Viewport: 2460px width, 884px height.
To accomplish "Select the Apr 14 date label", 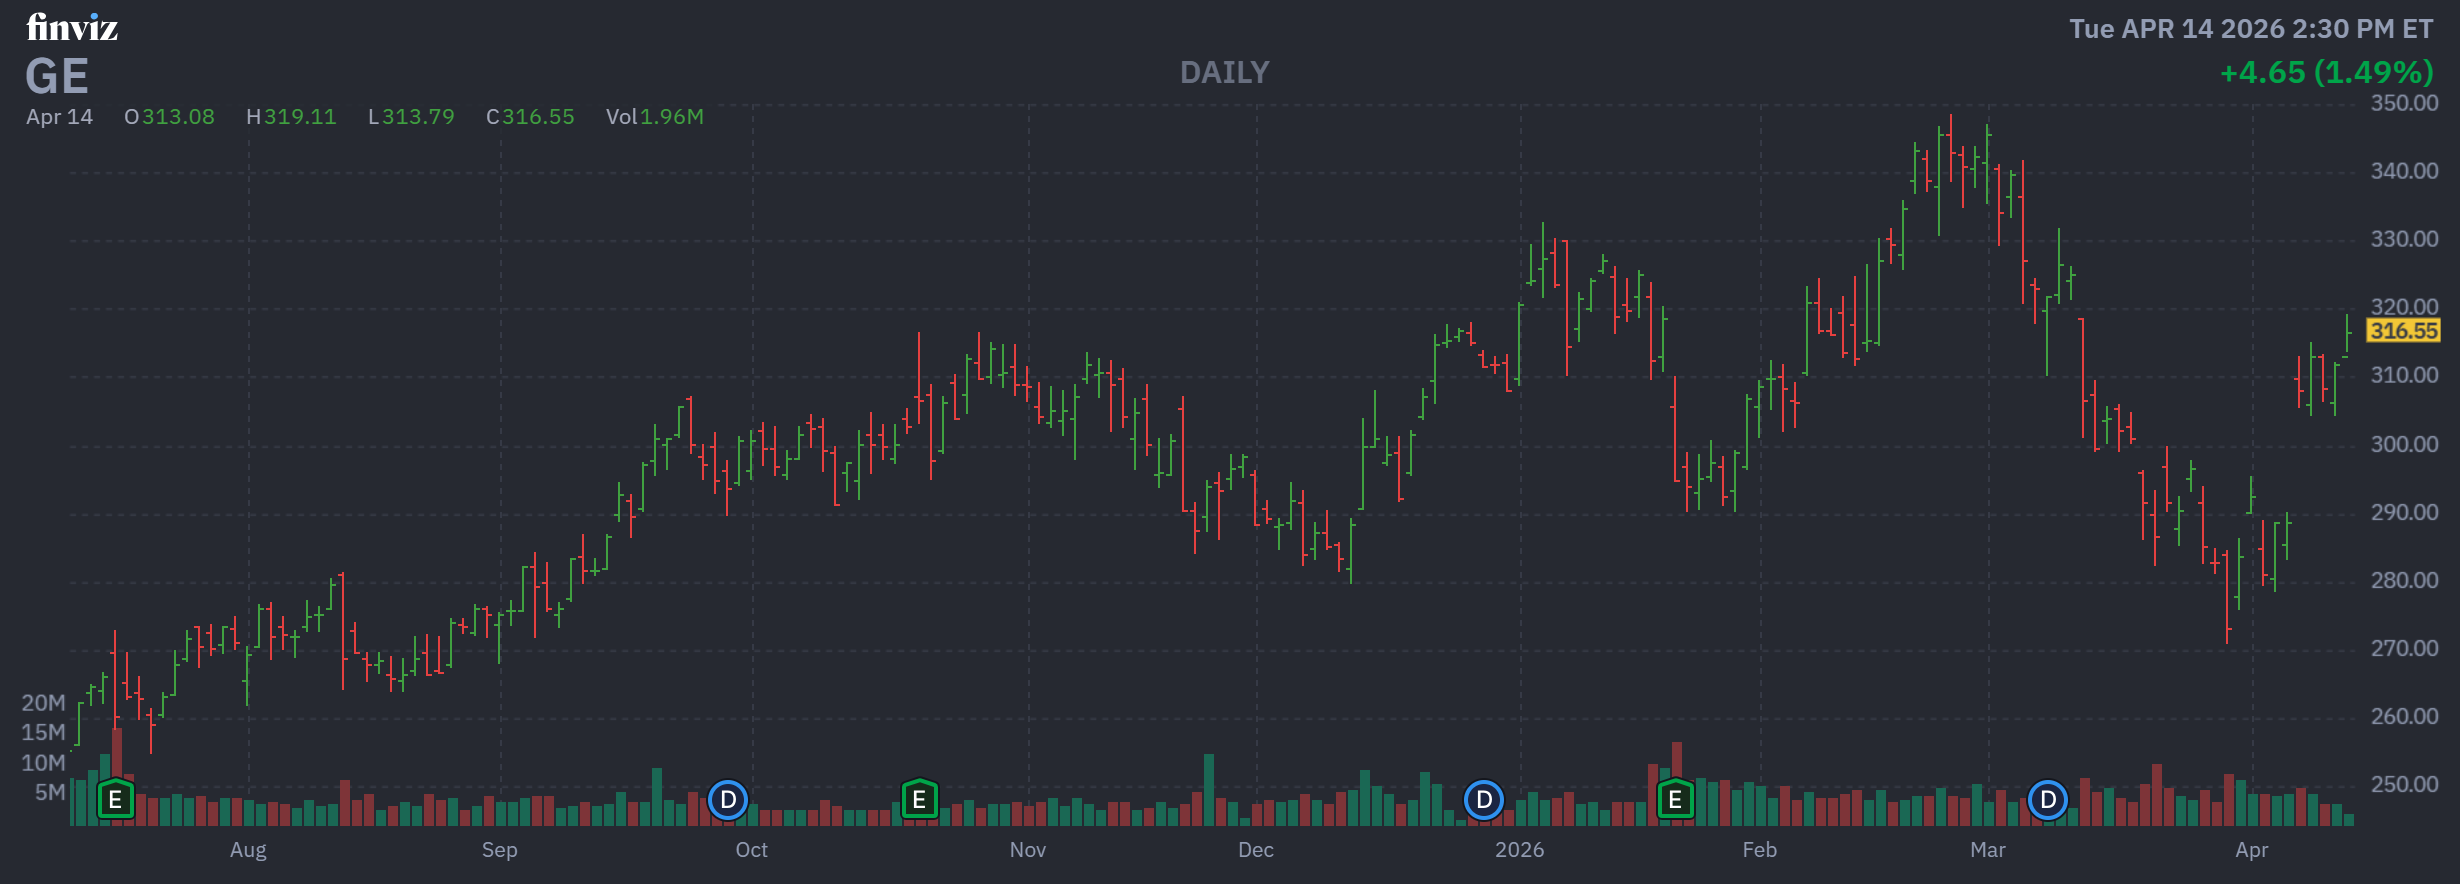I will click(59, 117).
